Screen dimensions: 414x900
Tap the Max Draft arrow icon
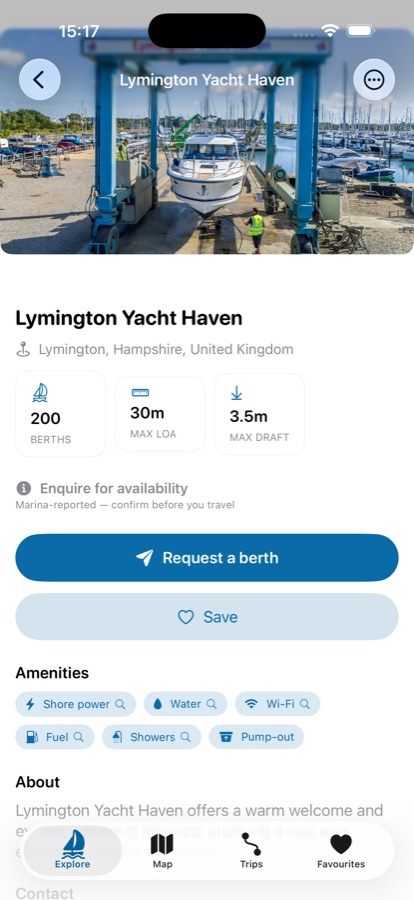coord(236,393)
